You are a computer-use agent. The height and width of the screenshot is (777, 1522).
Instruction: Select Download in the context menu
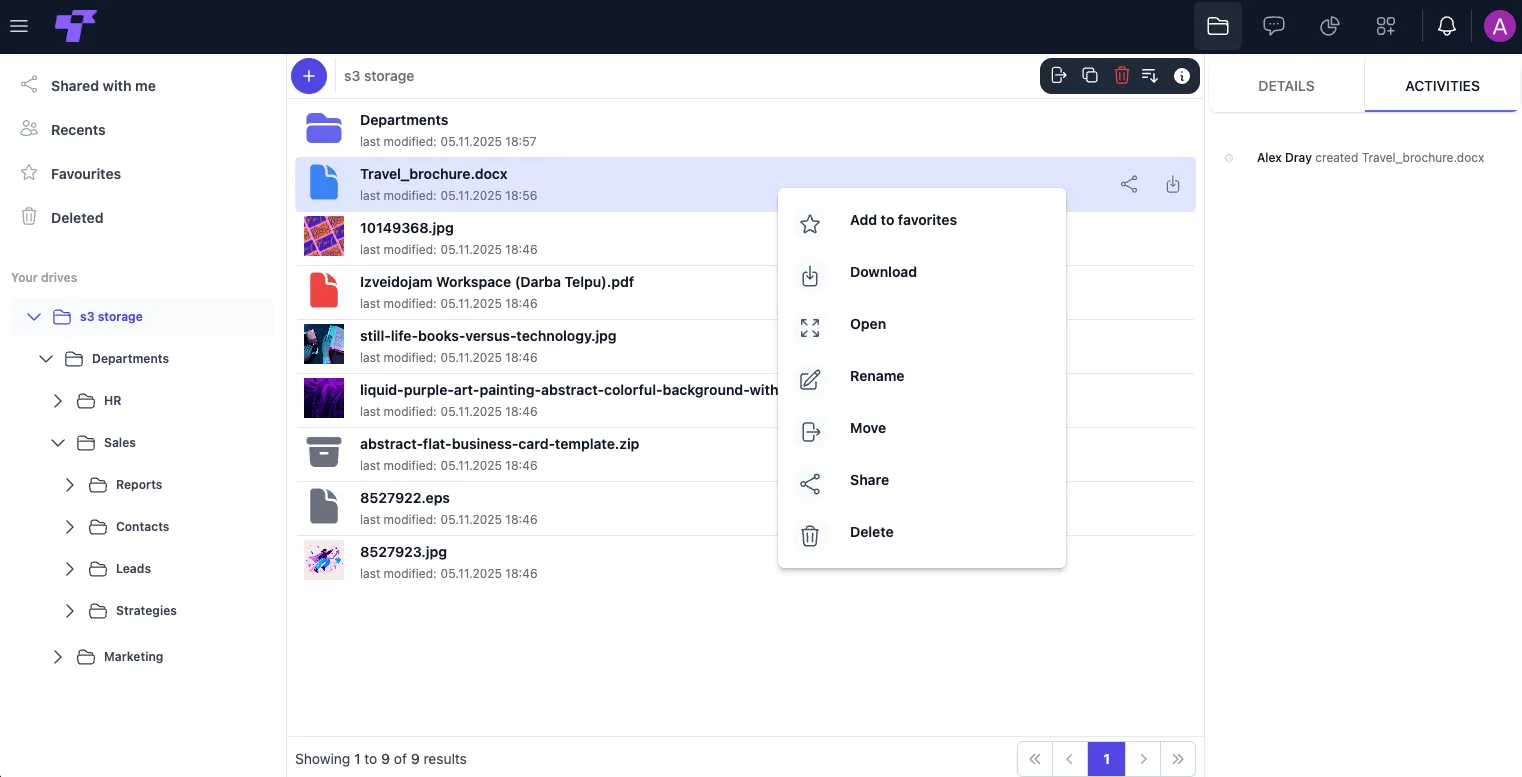[922, 272]
